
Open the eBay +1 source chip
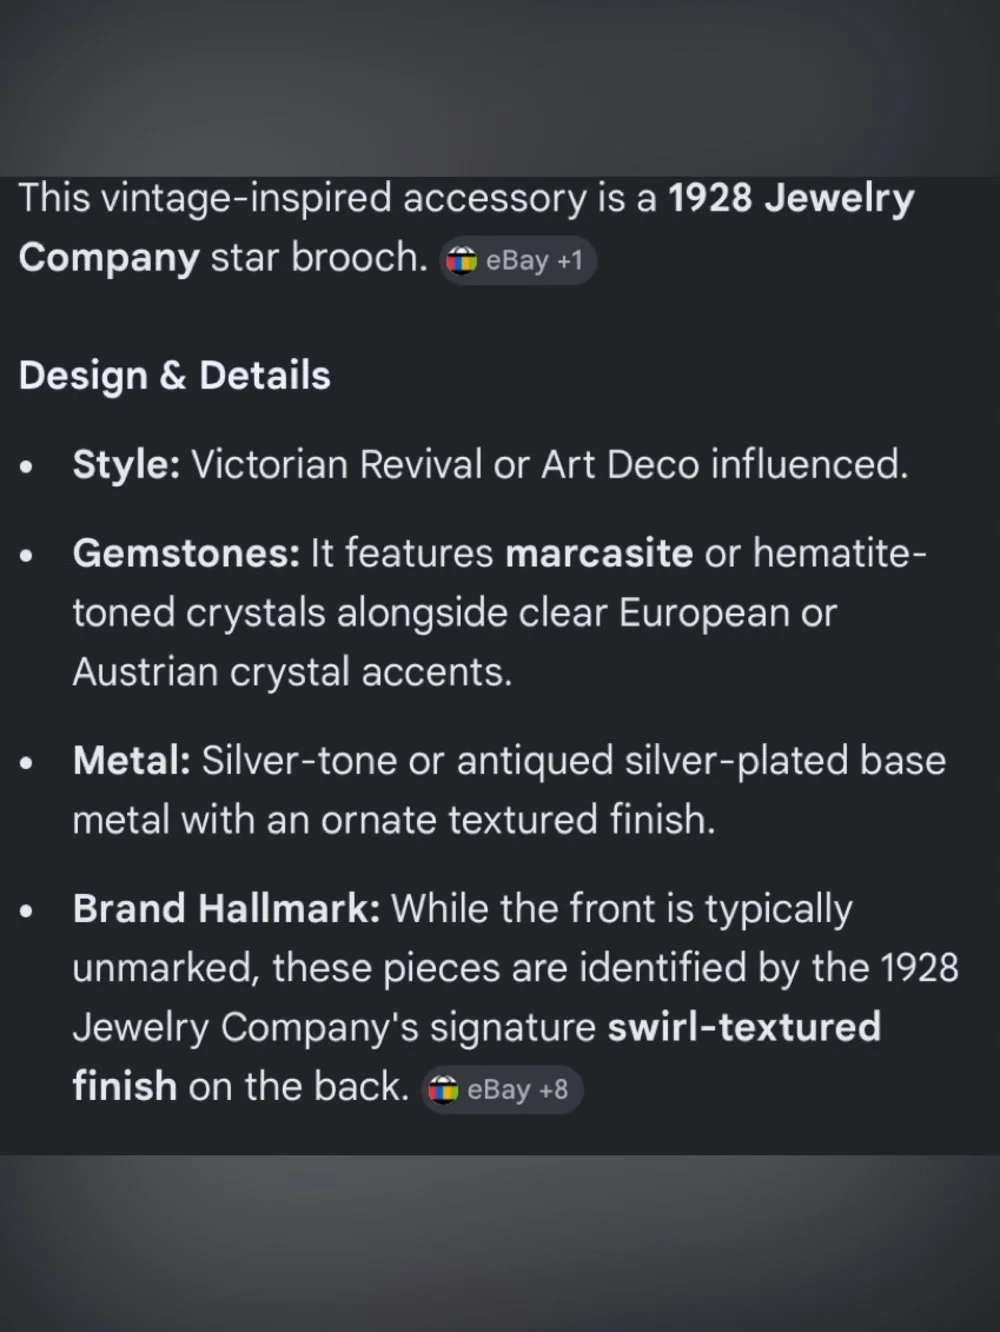click(518, 261)
